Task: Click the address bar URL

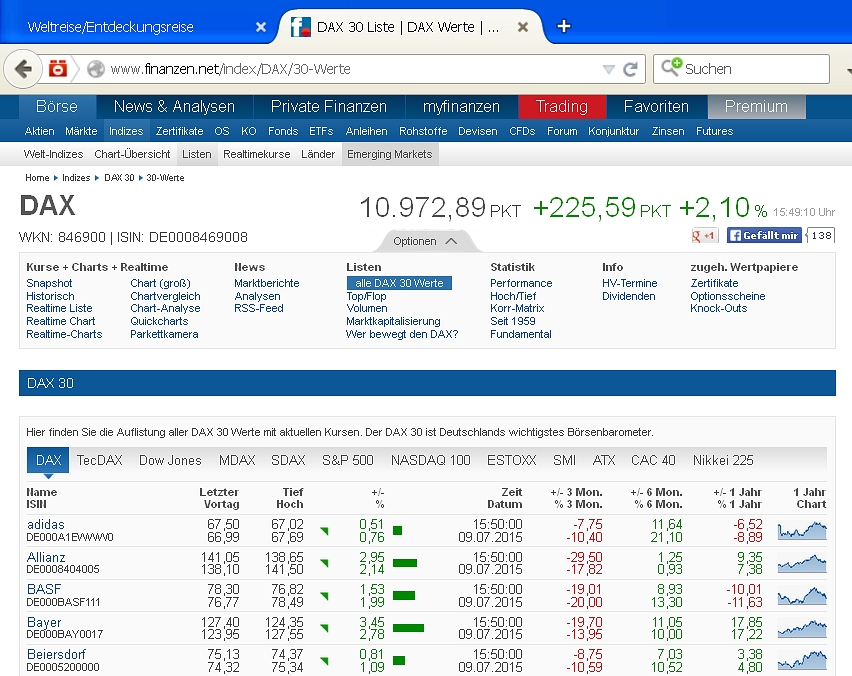Action: pos(230,69)
